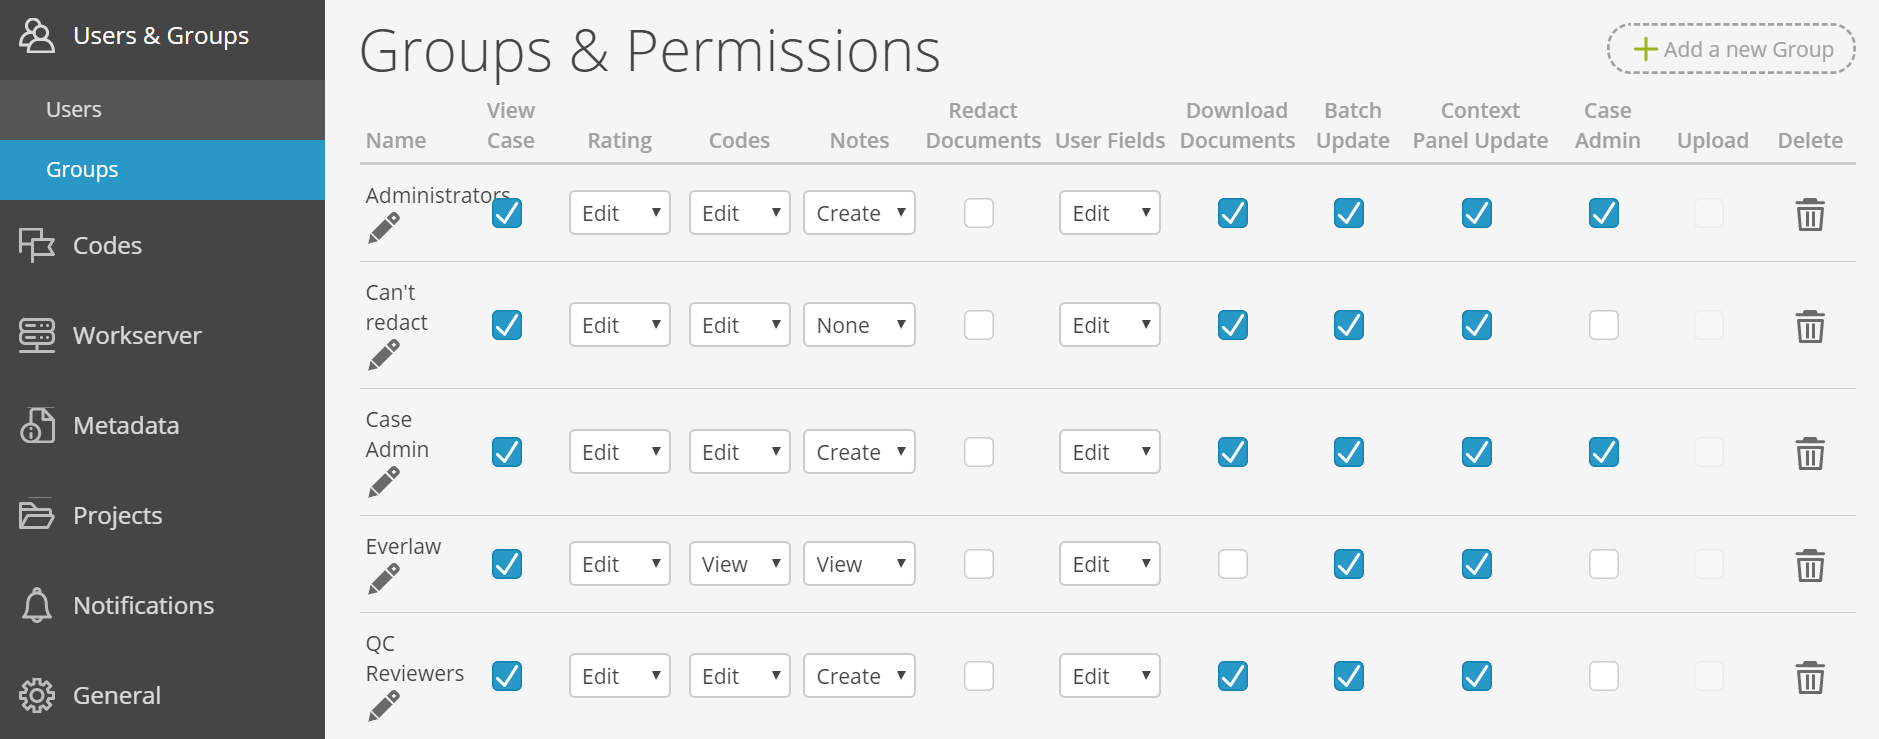Image resolution: width=1879 pixels, height=739 pixels.
Task: Click the Case Admin group name
Action: tap(397, 435)
